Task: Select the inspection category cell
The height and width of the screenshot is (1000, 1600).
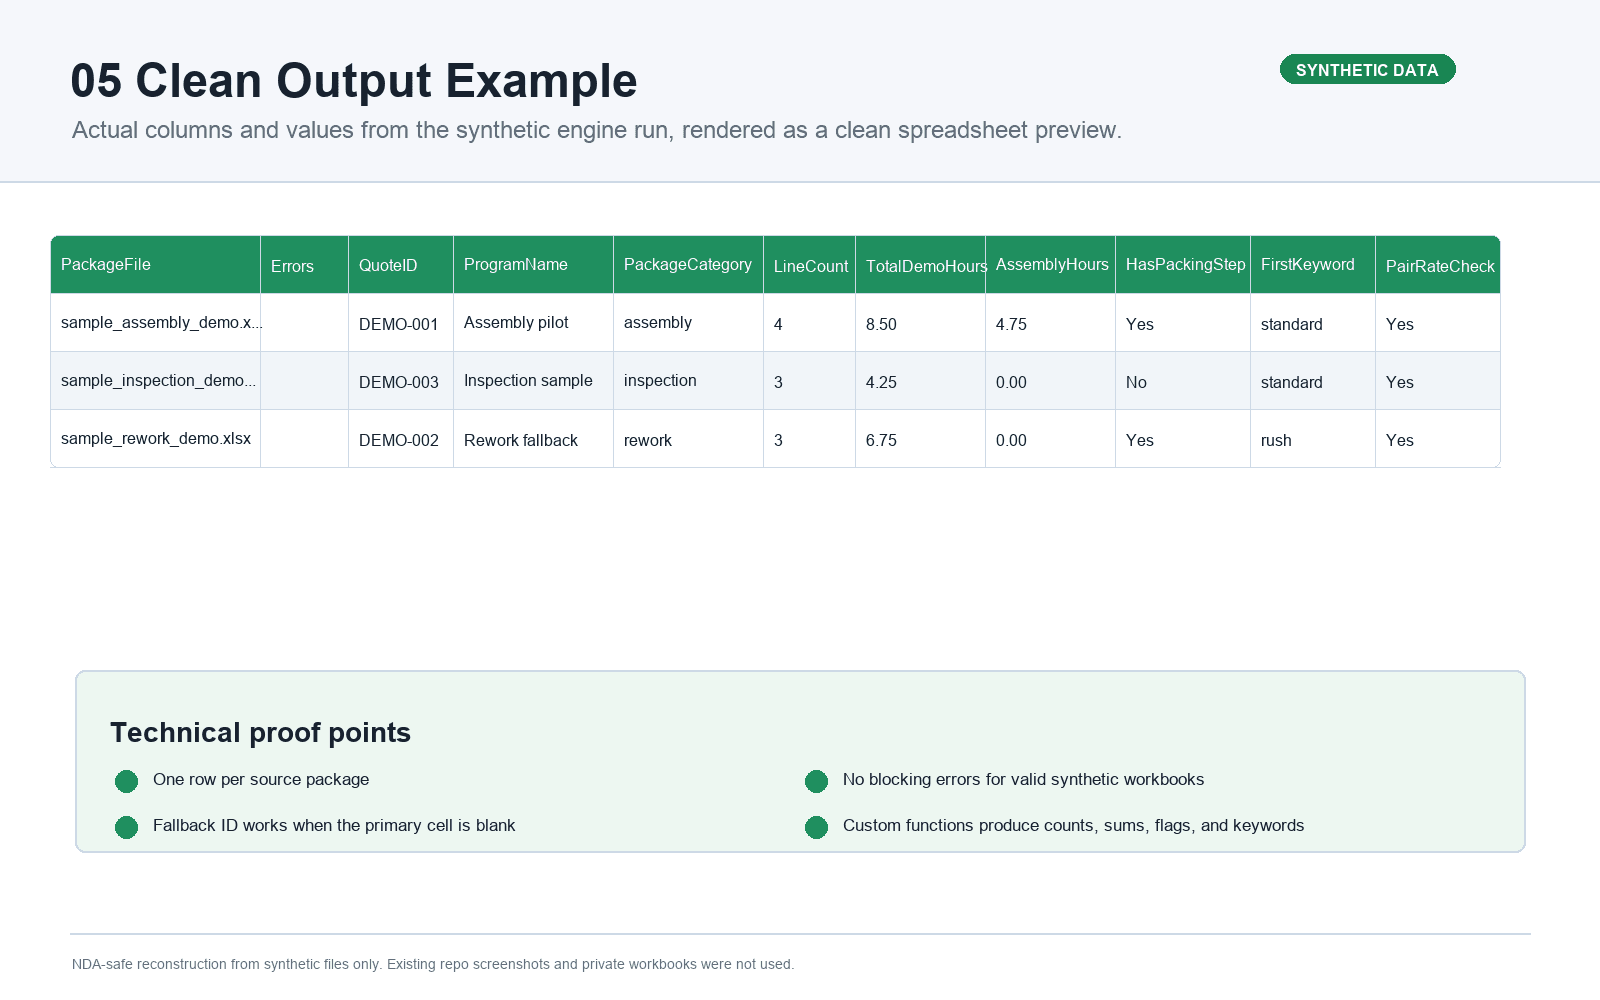Action: coord(688,381)
